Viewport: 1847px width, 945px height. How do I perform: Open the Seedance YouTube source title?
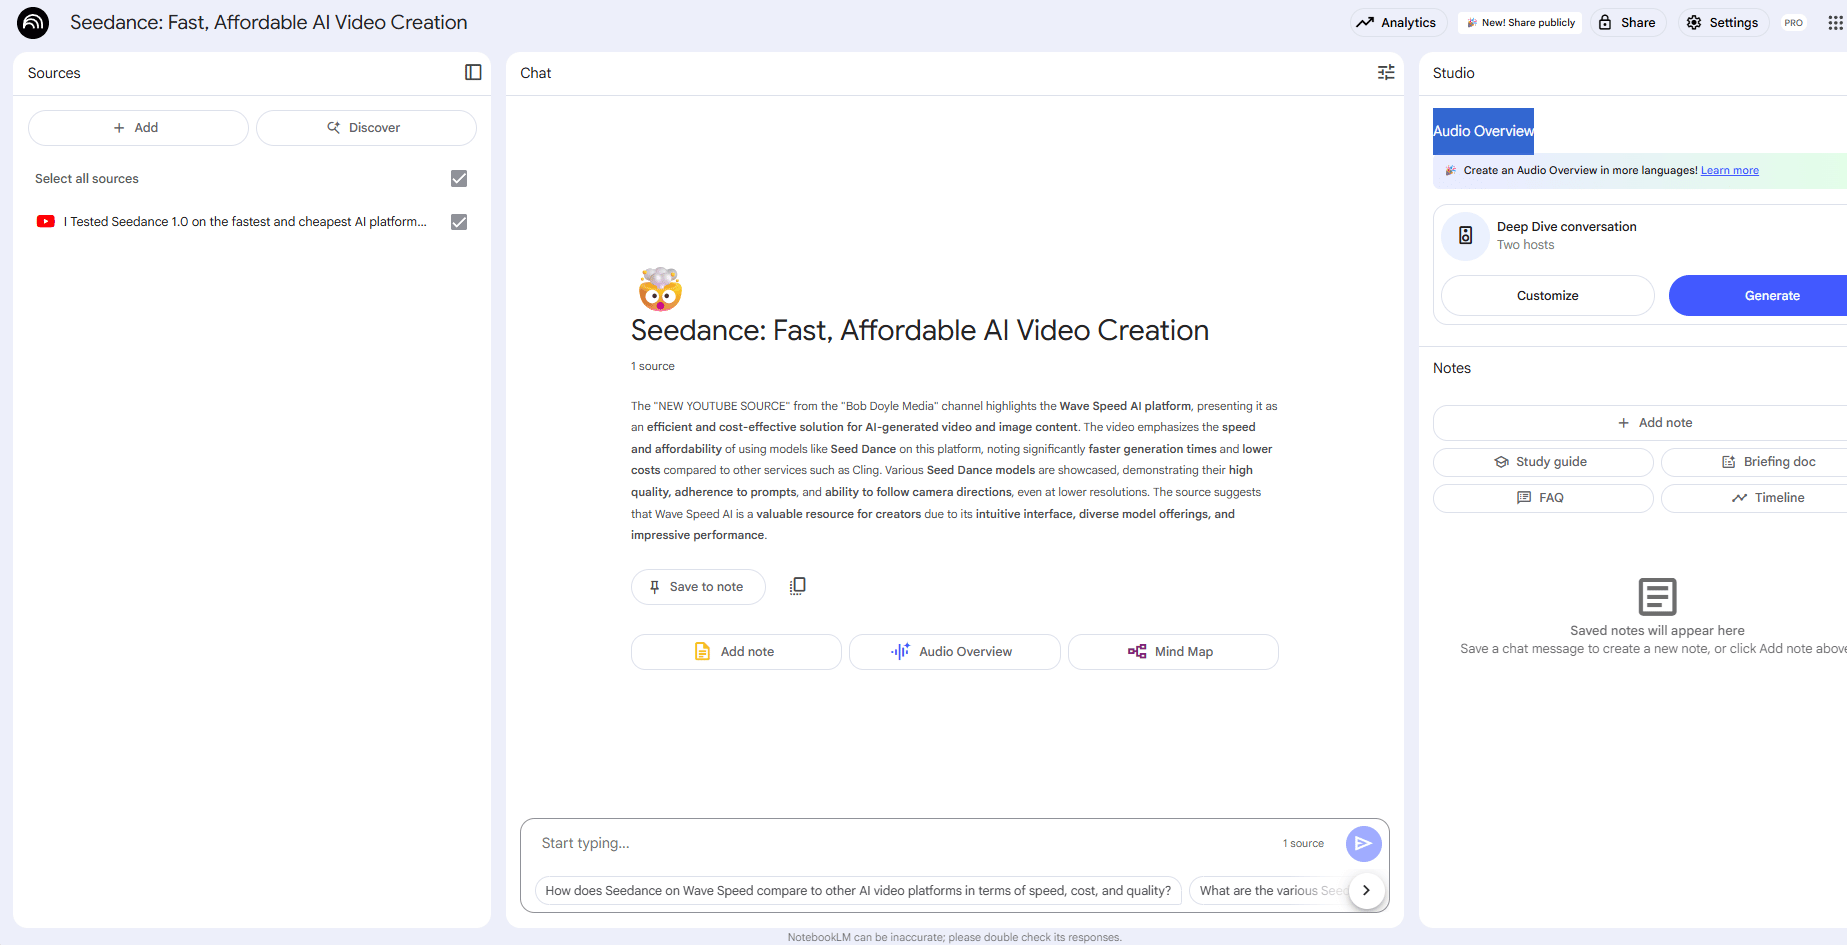[245, 222]
